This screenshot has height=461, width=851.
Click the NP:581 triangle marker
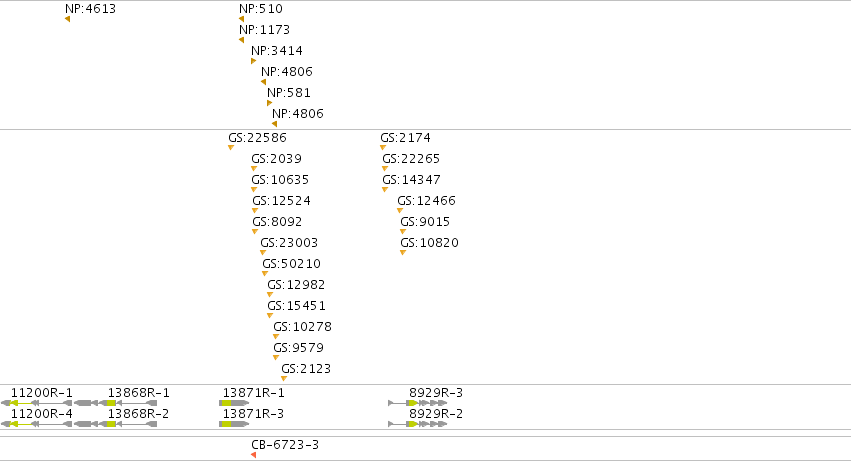click(269, 103)
